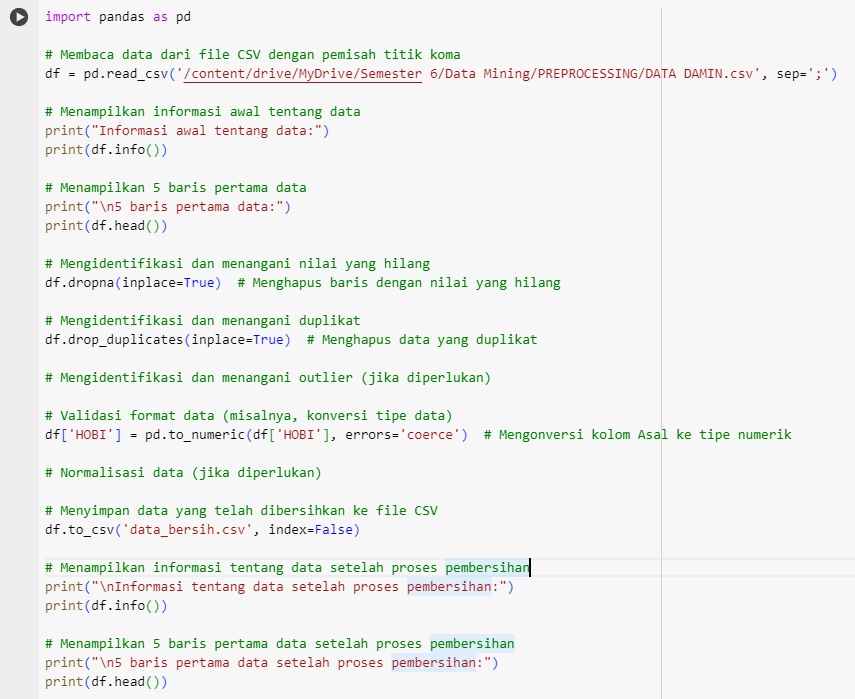
Task: Click the df.drop_duplicates(inplace=True) statement
Action: tap(168, 340)
